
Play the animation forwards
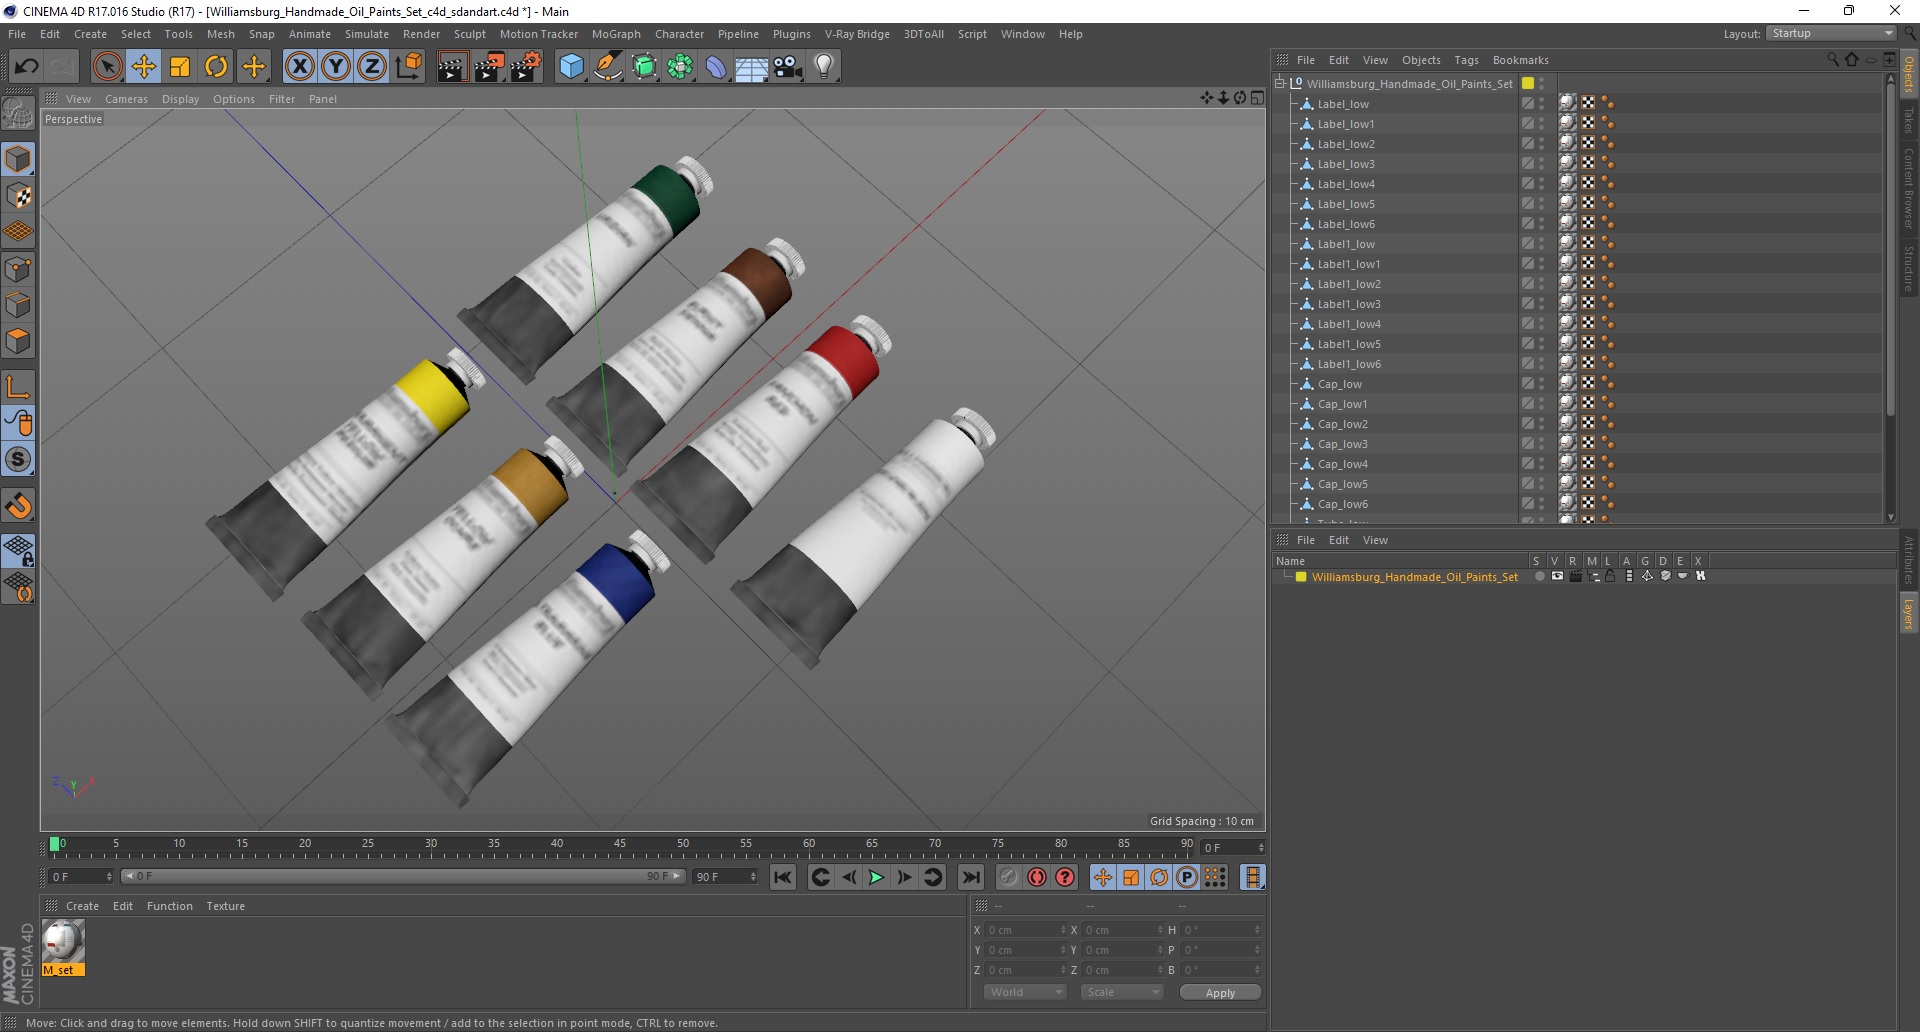tap(876, 877)
